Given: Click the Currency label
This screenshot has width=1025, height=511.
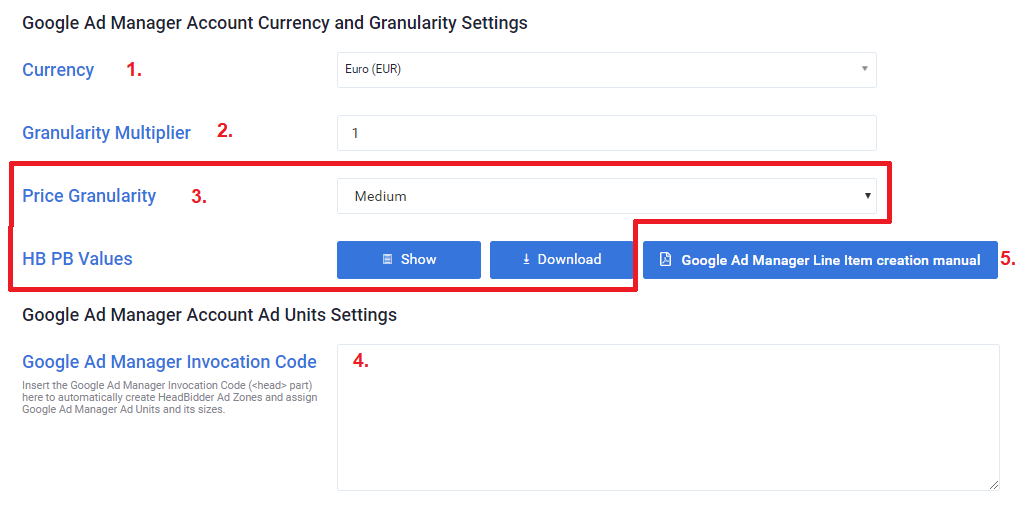Looking at the screenshot, I should tap(58, 70).
